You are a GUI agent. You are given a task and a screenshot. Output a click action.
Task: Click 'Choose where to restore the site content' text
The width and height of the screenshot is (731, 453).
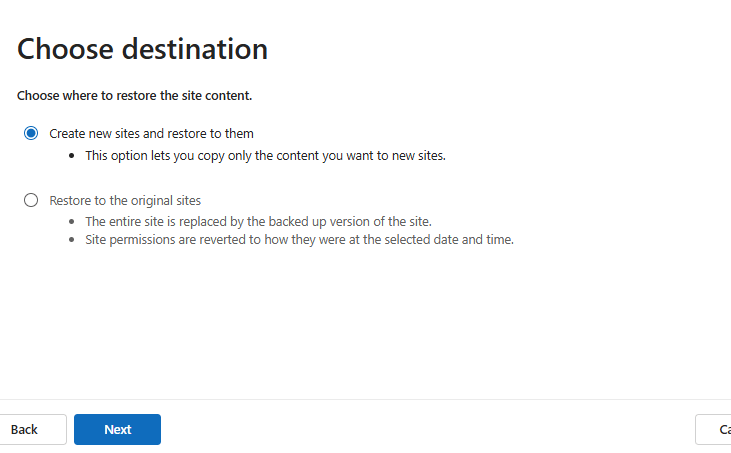134,96
